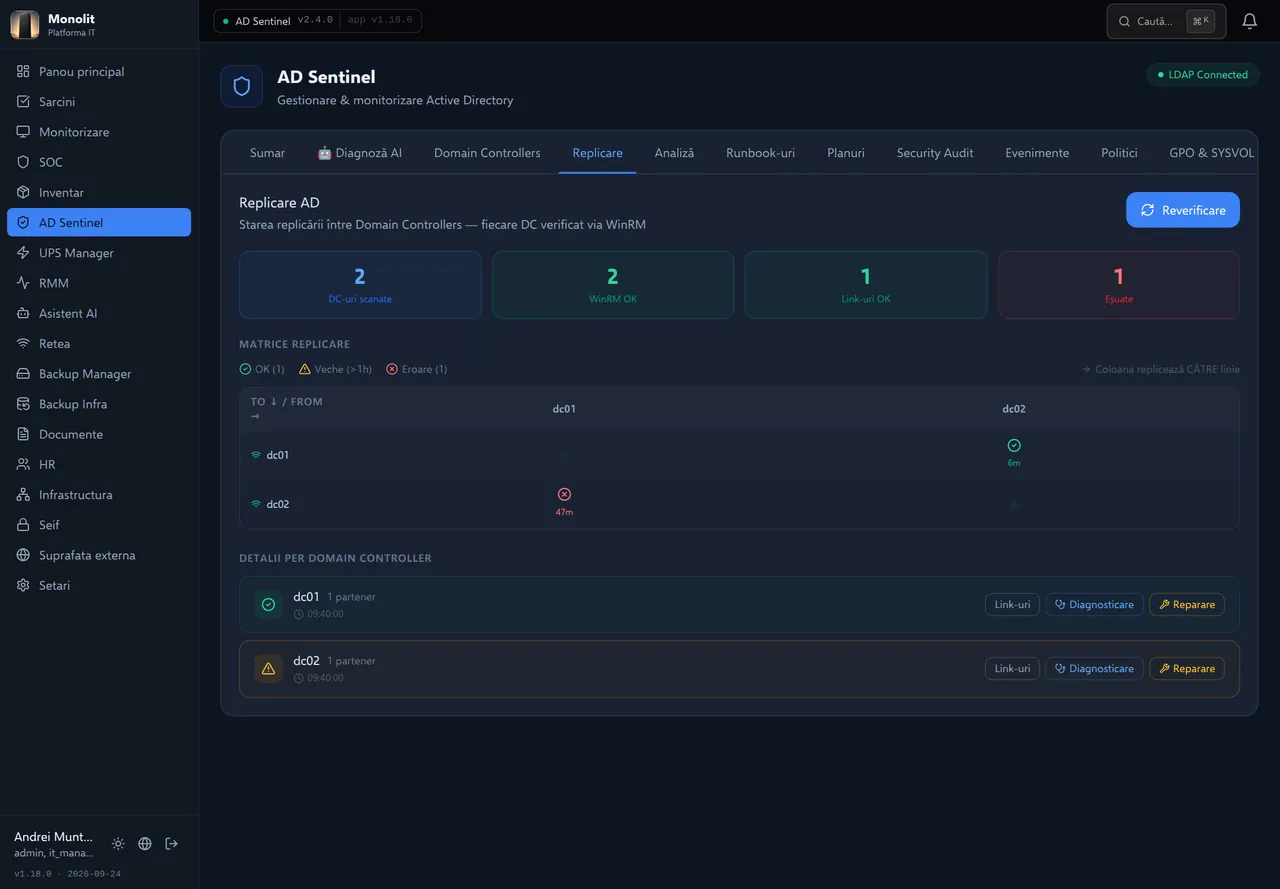
Task: Run Diagnosticare for dc02
Action: (1094, 668)
